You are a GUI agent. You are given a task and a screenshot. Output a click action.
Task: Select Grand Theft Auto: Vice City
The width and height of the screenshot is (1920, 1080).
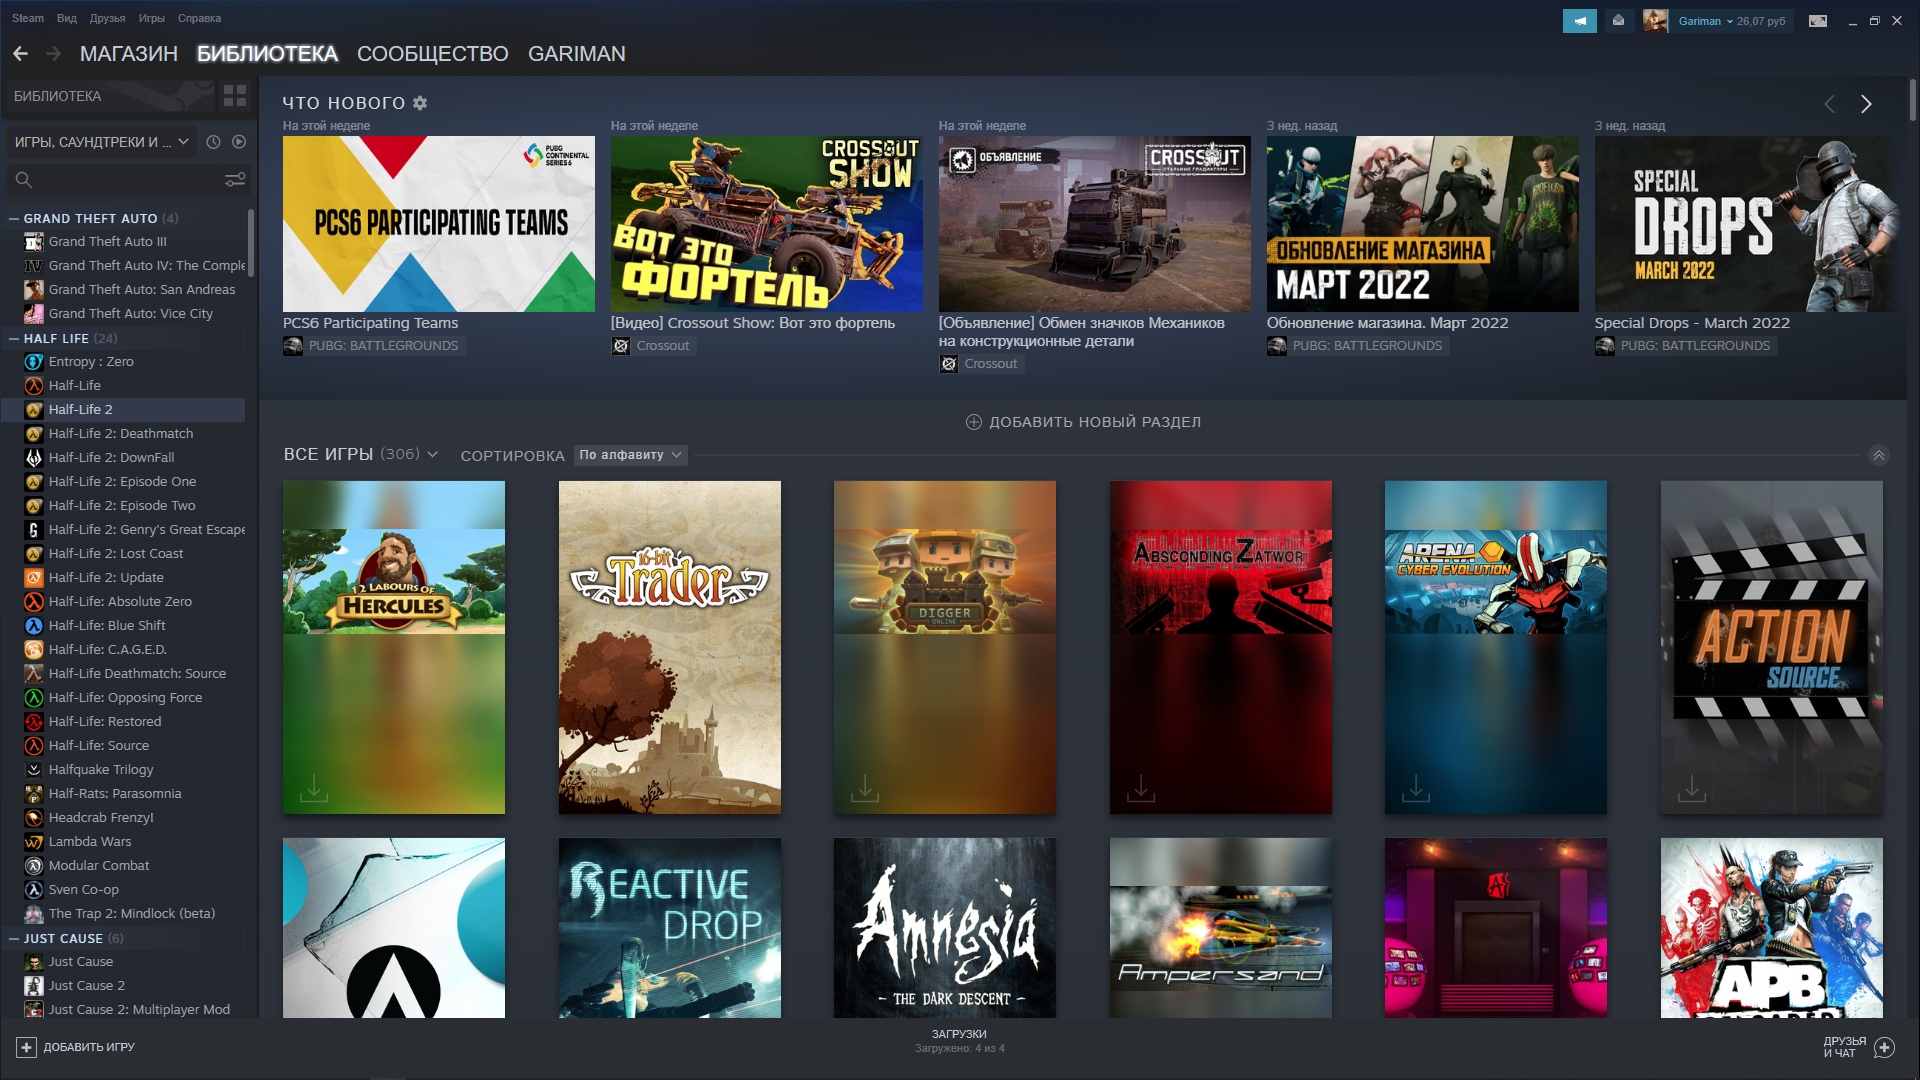123,314
